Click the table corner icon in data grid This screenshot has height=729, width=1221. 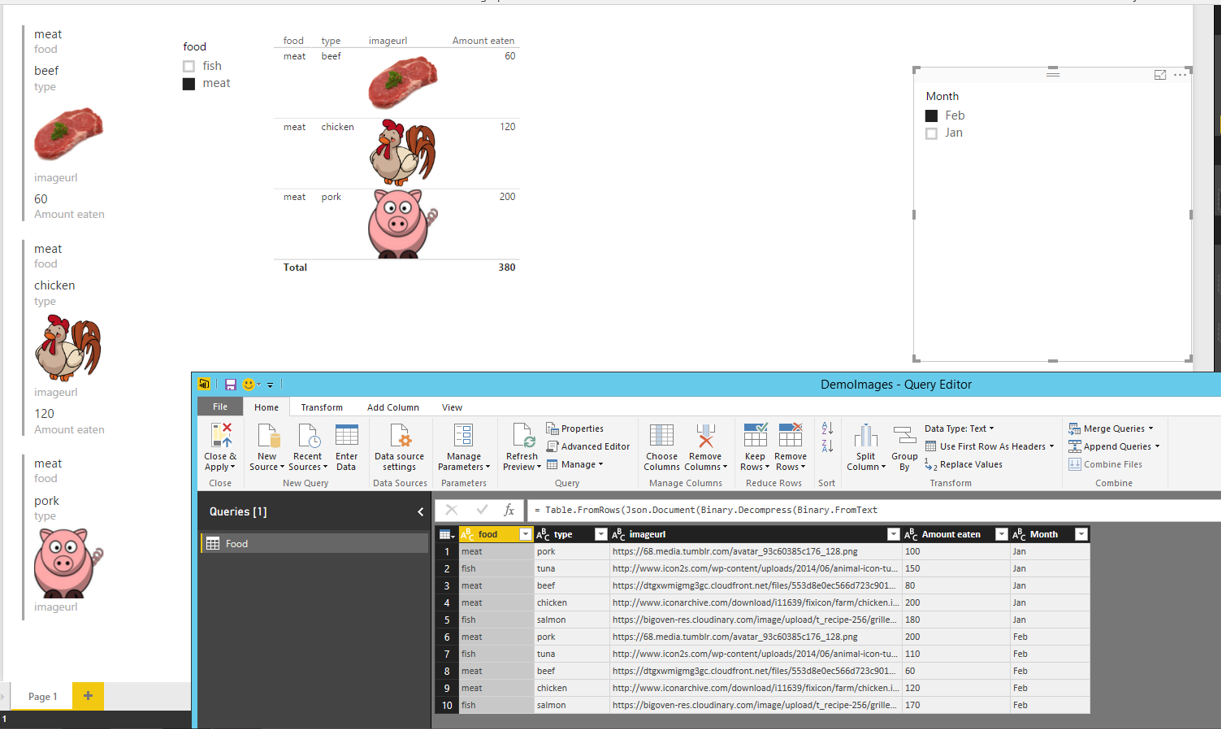point(446,535)
